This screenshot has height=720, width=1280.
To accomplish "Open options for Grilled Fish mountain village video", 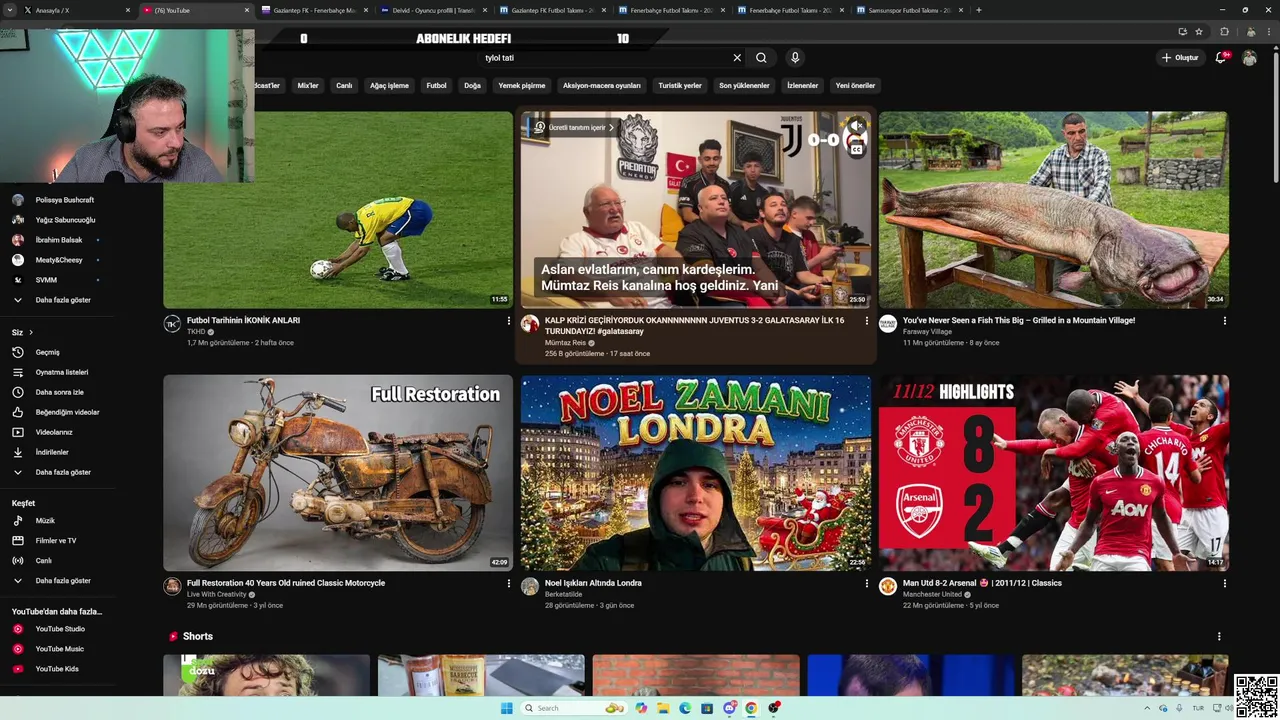I will tap(1224, 321).
